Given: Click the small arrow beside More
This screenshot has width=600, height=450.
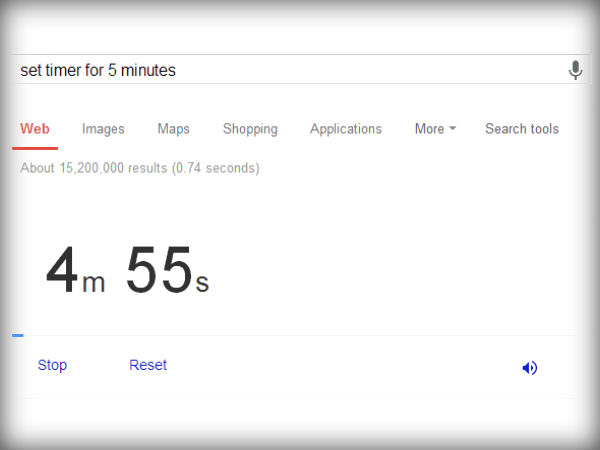Looking at the screenshot, I should point(452,129).
